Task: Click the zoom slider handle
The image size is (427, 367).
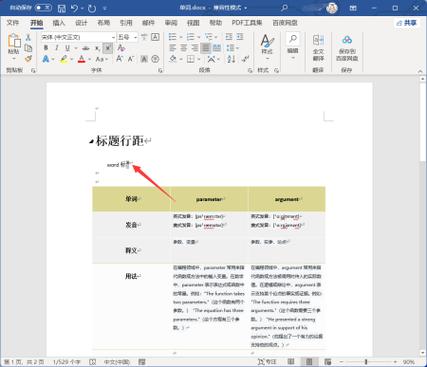Action: click(366, 362)
